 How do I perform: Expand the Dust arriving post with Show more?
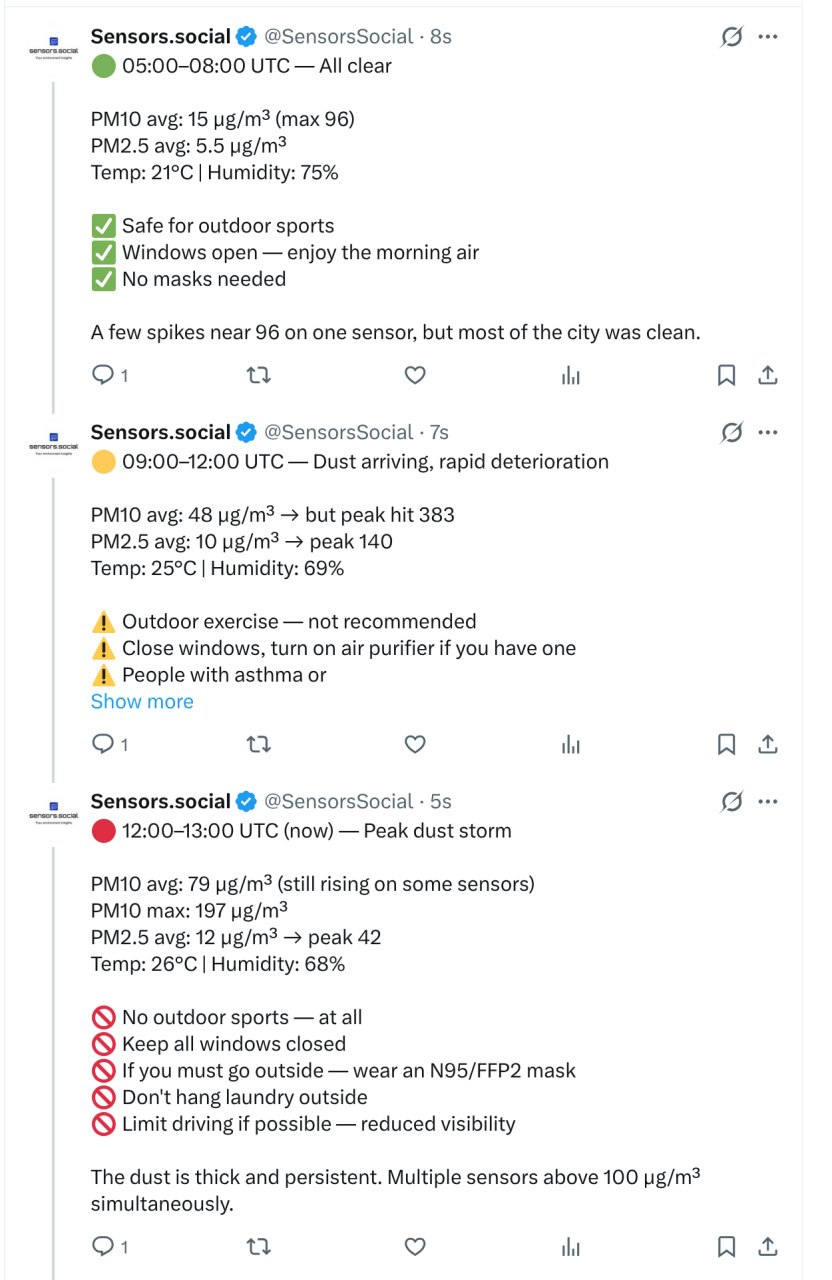click(x=142, y=702)
